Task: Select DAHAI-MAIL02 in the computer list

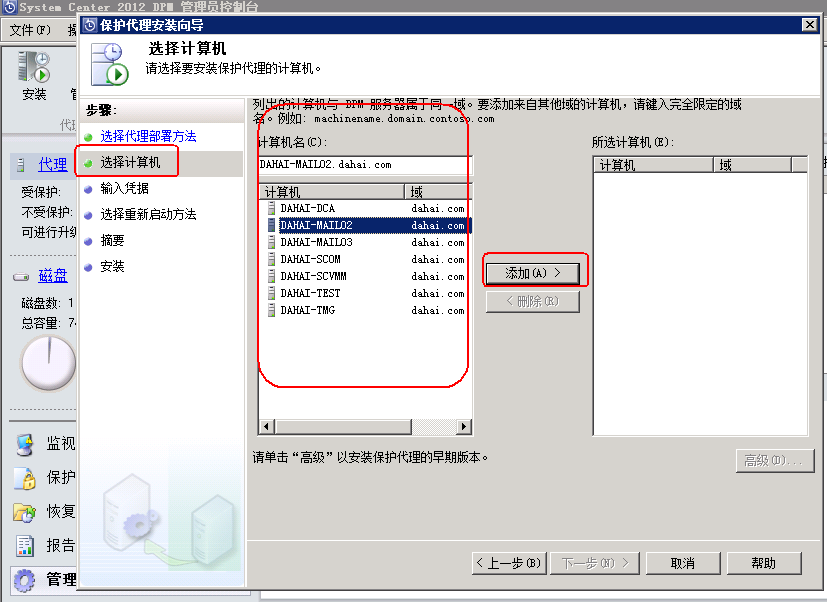Action: 365,225
